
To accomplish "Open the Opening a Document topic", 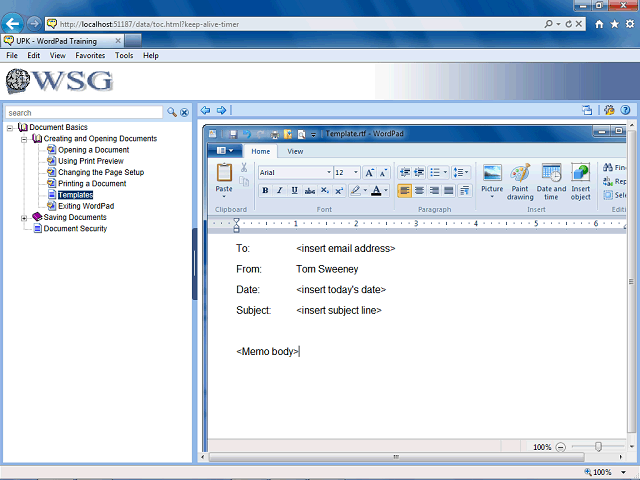I will pyautogui.click(x=93, y=150).
